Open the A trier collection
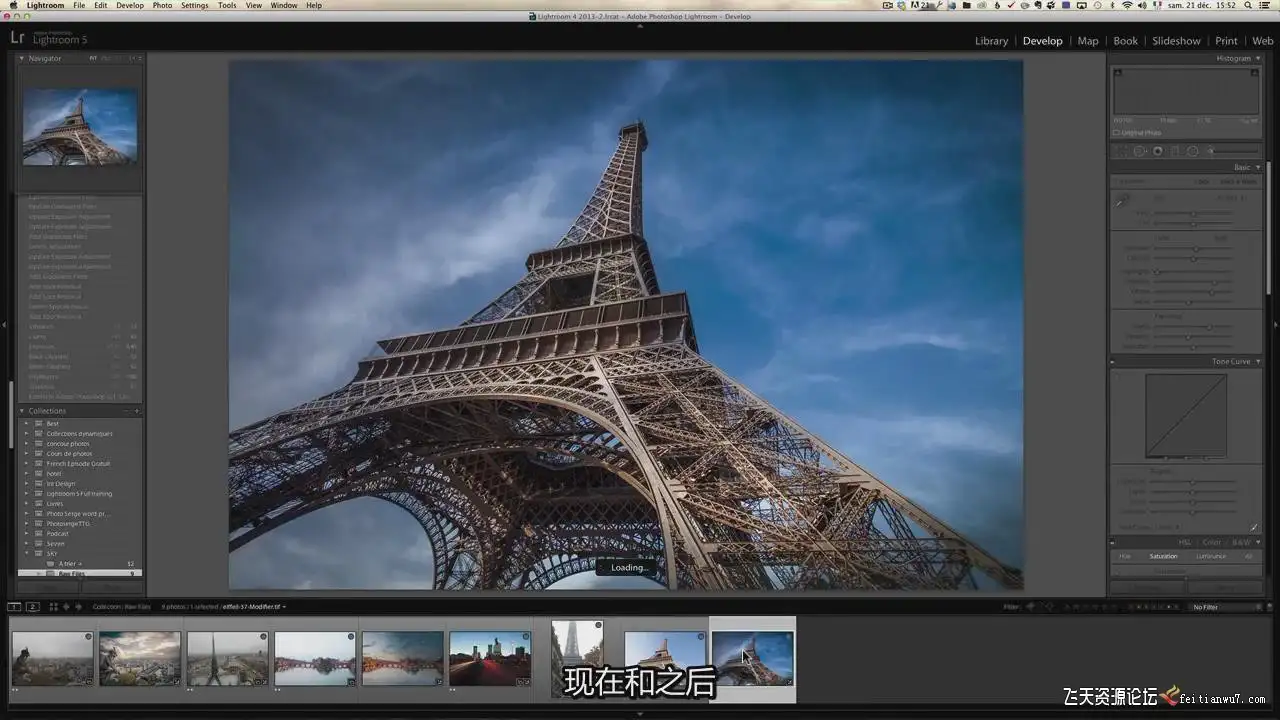The image size is (1280, 720). (68, 564)
